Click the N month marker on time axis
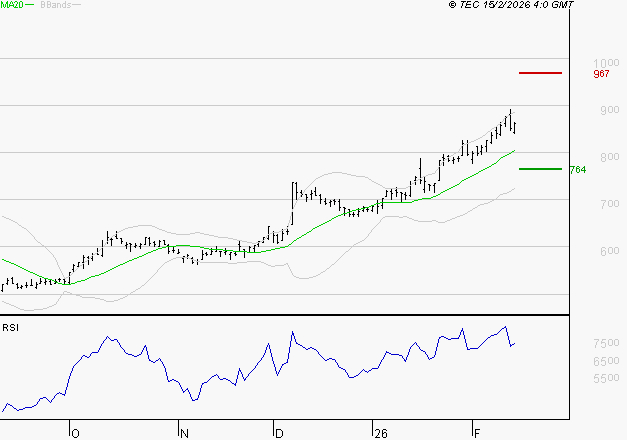The width and height of the screenshot is (627, 440). click(184, 434)
